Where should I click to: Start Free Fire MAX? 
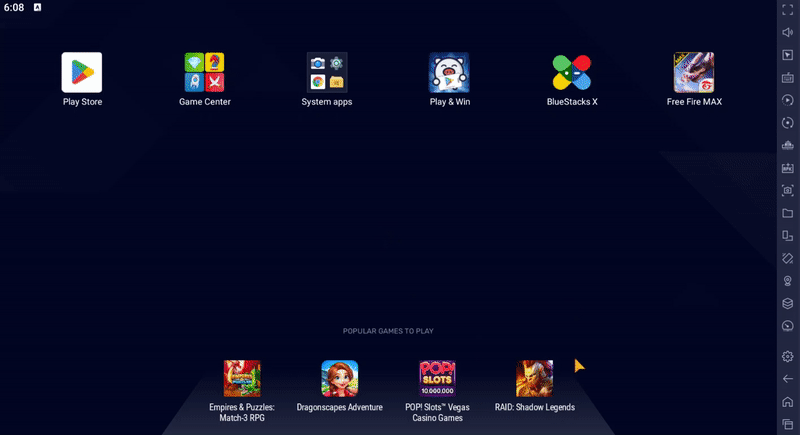pyautogui.click(x=694, y=72)
